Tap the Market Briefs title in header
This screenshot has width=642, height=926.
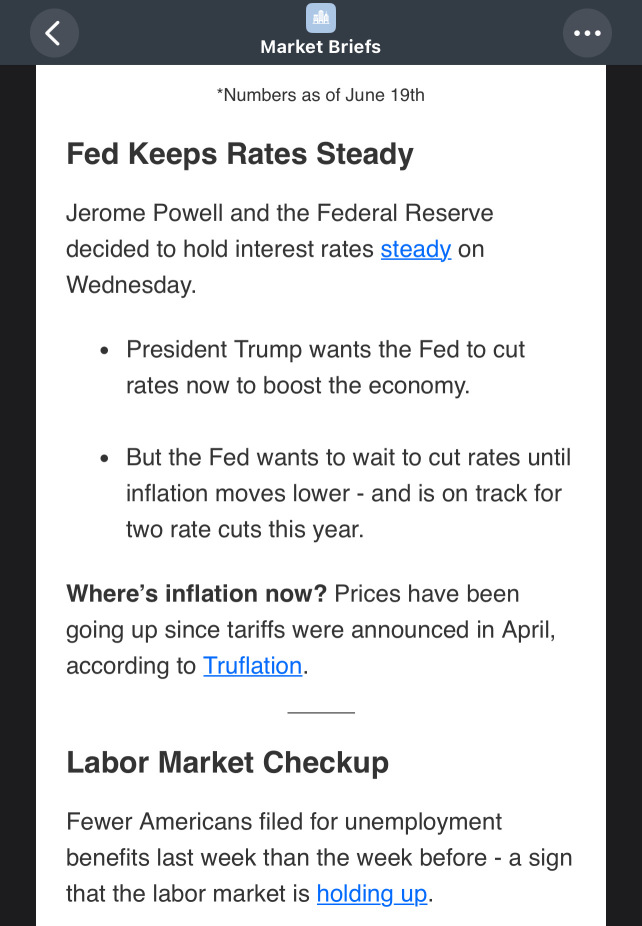click(321, 47)
